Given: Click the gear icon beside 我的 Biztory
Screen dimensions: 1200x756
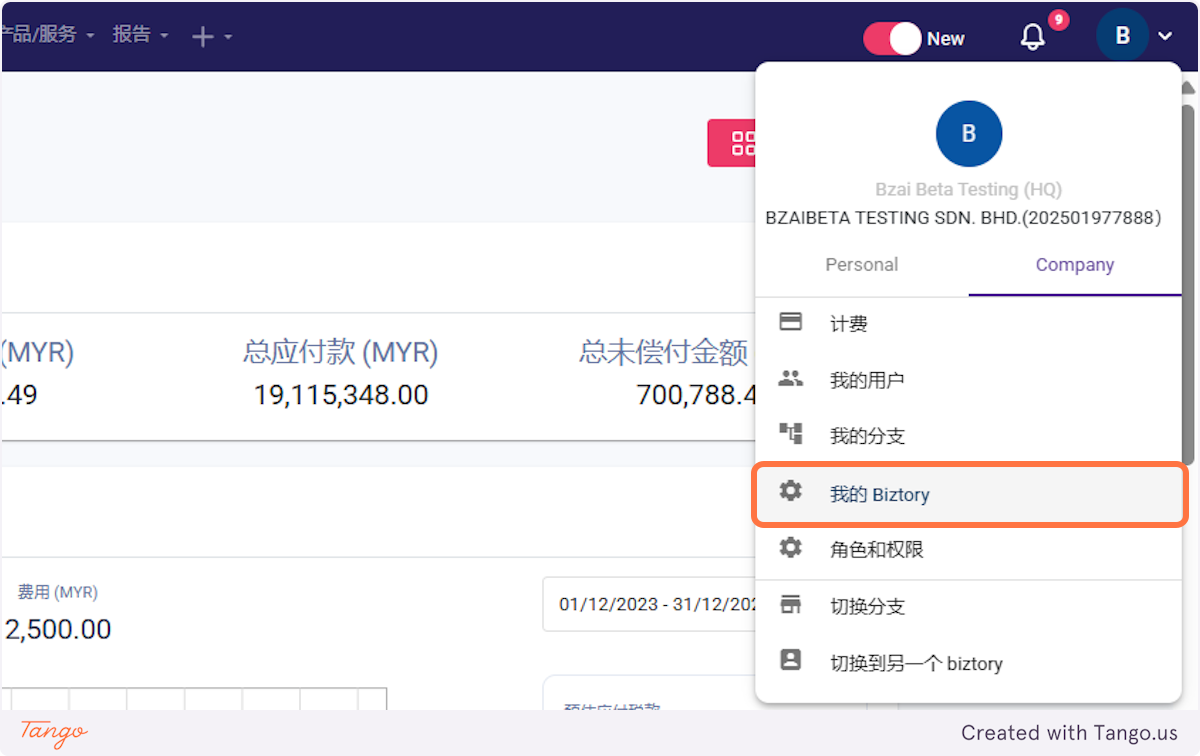Looking at the screenshot, I should 791,491.
